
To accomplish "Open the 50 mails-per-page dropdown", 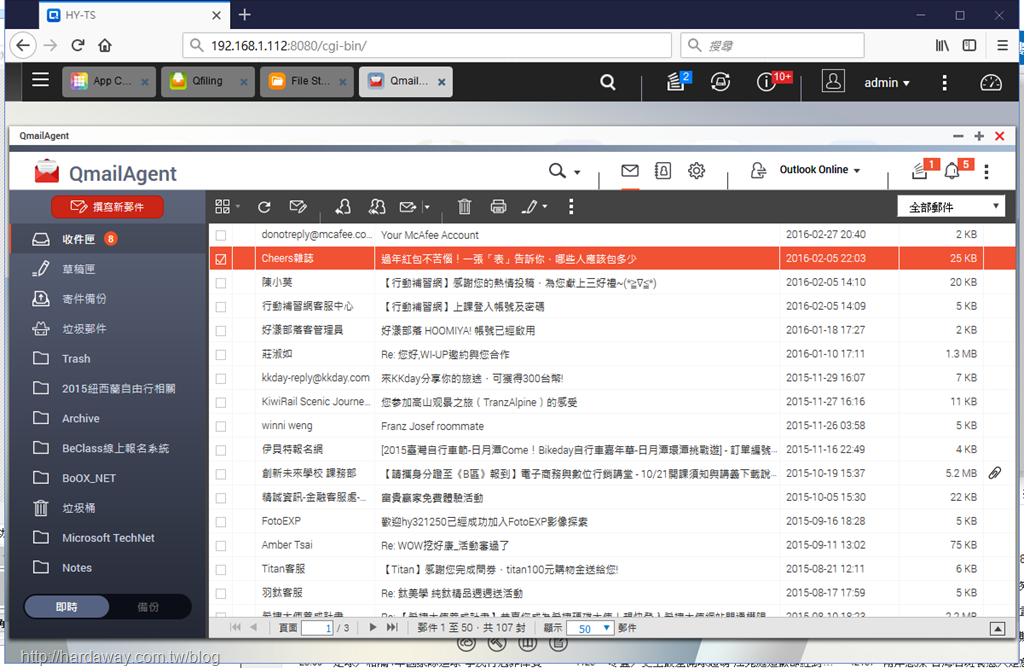I will tap(590, 628).
